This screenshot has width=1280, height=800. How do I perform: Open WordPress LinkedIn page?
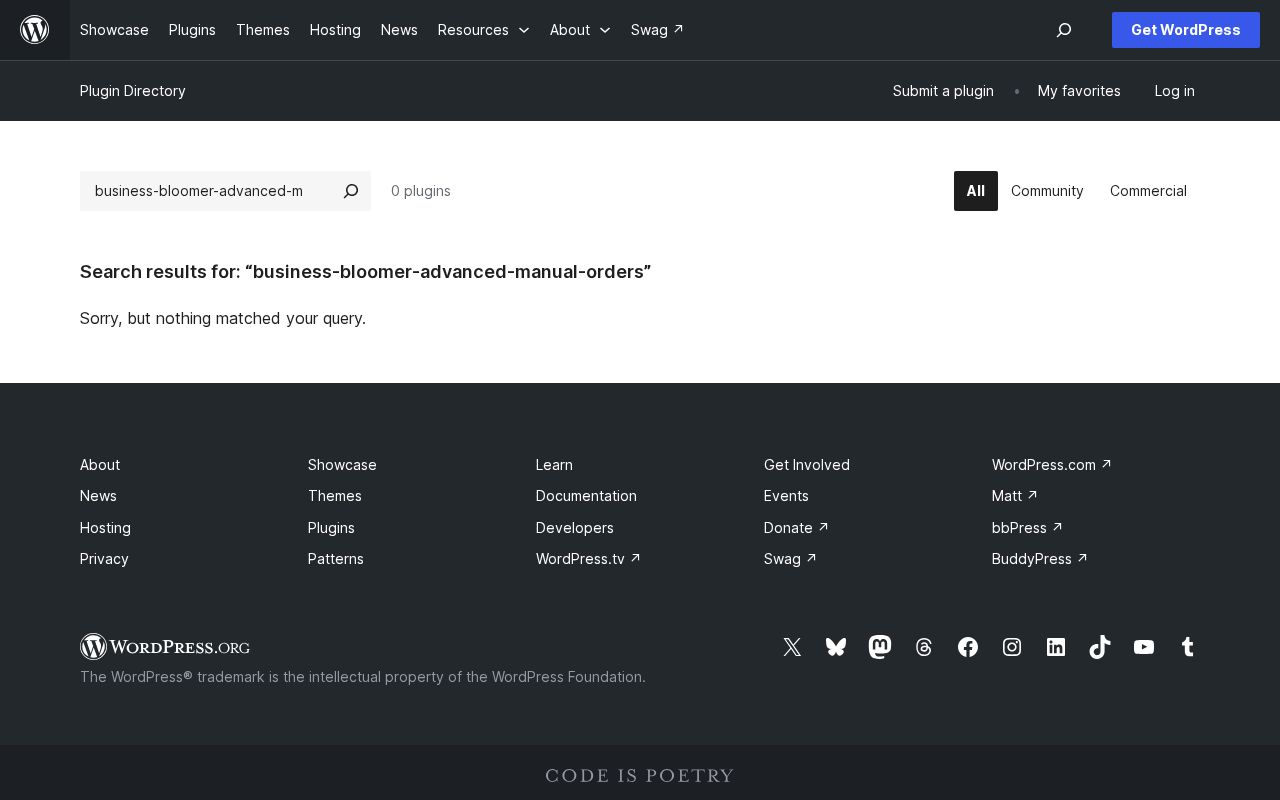[x=1056, y=647]
